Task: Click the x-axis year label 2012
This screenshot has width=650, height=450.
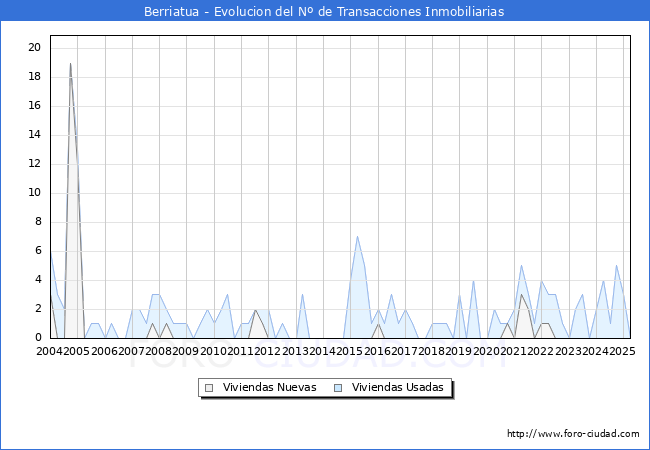Action: tap(268, 351)
